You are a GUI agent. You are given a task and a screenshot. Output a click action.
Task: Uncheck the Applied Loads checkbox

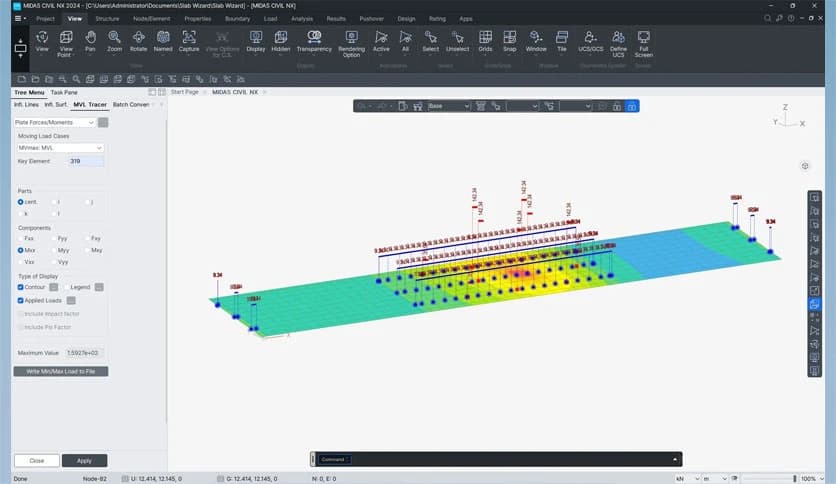tap(21, 300)
